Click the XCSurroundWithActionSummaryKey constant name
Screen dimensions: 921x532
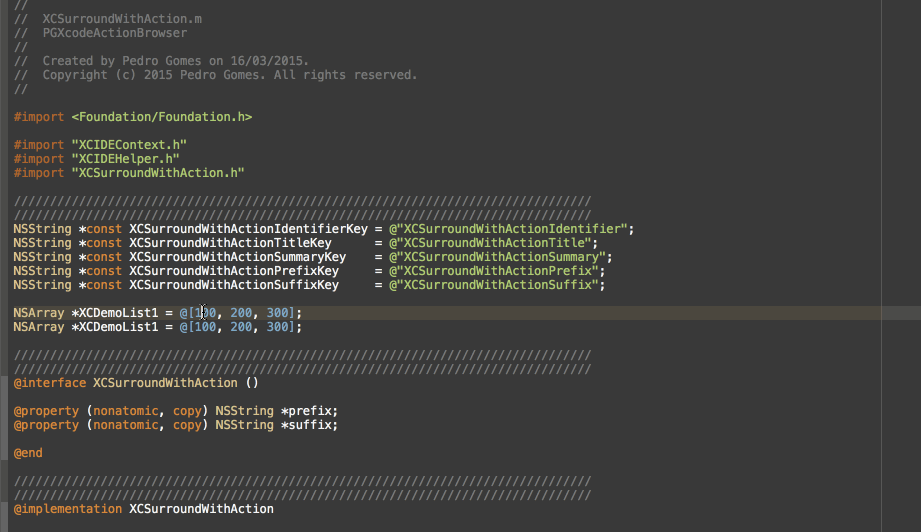pos(237,257)
